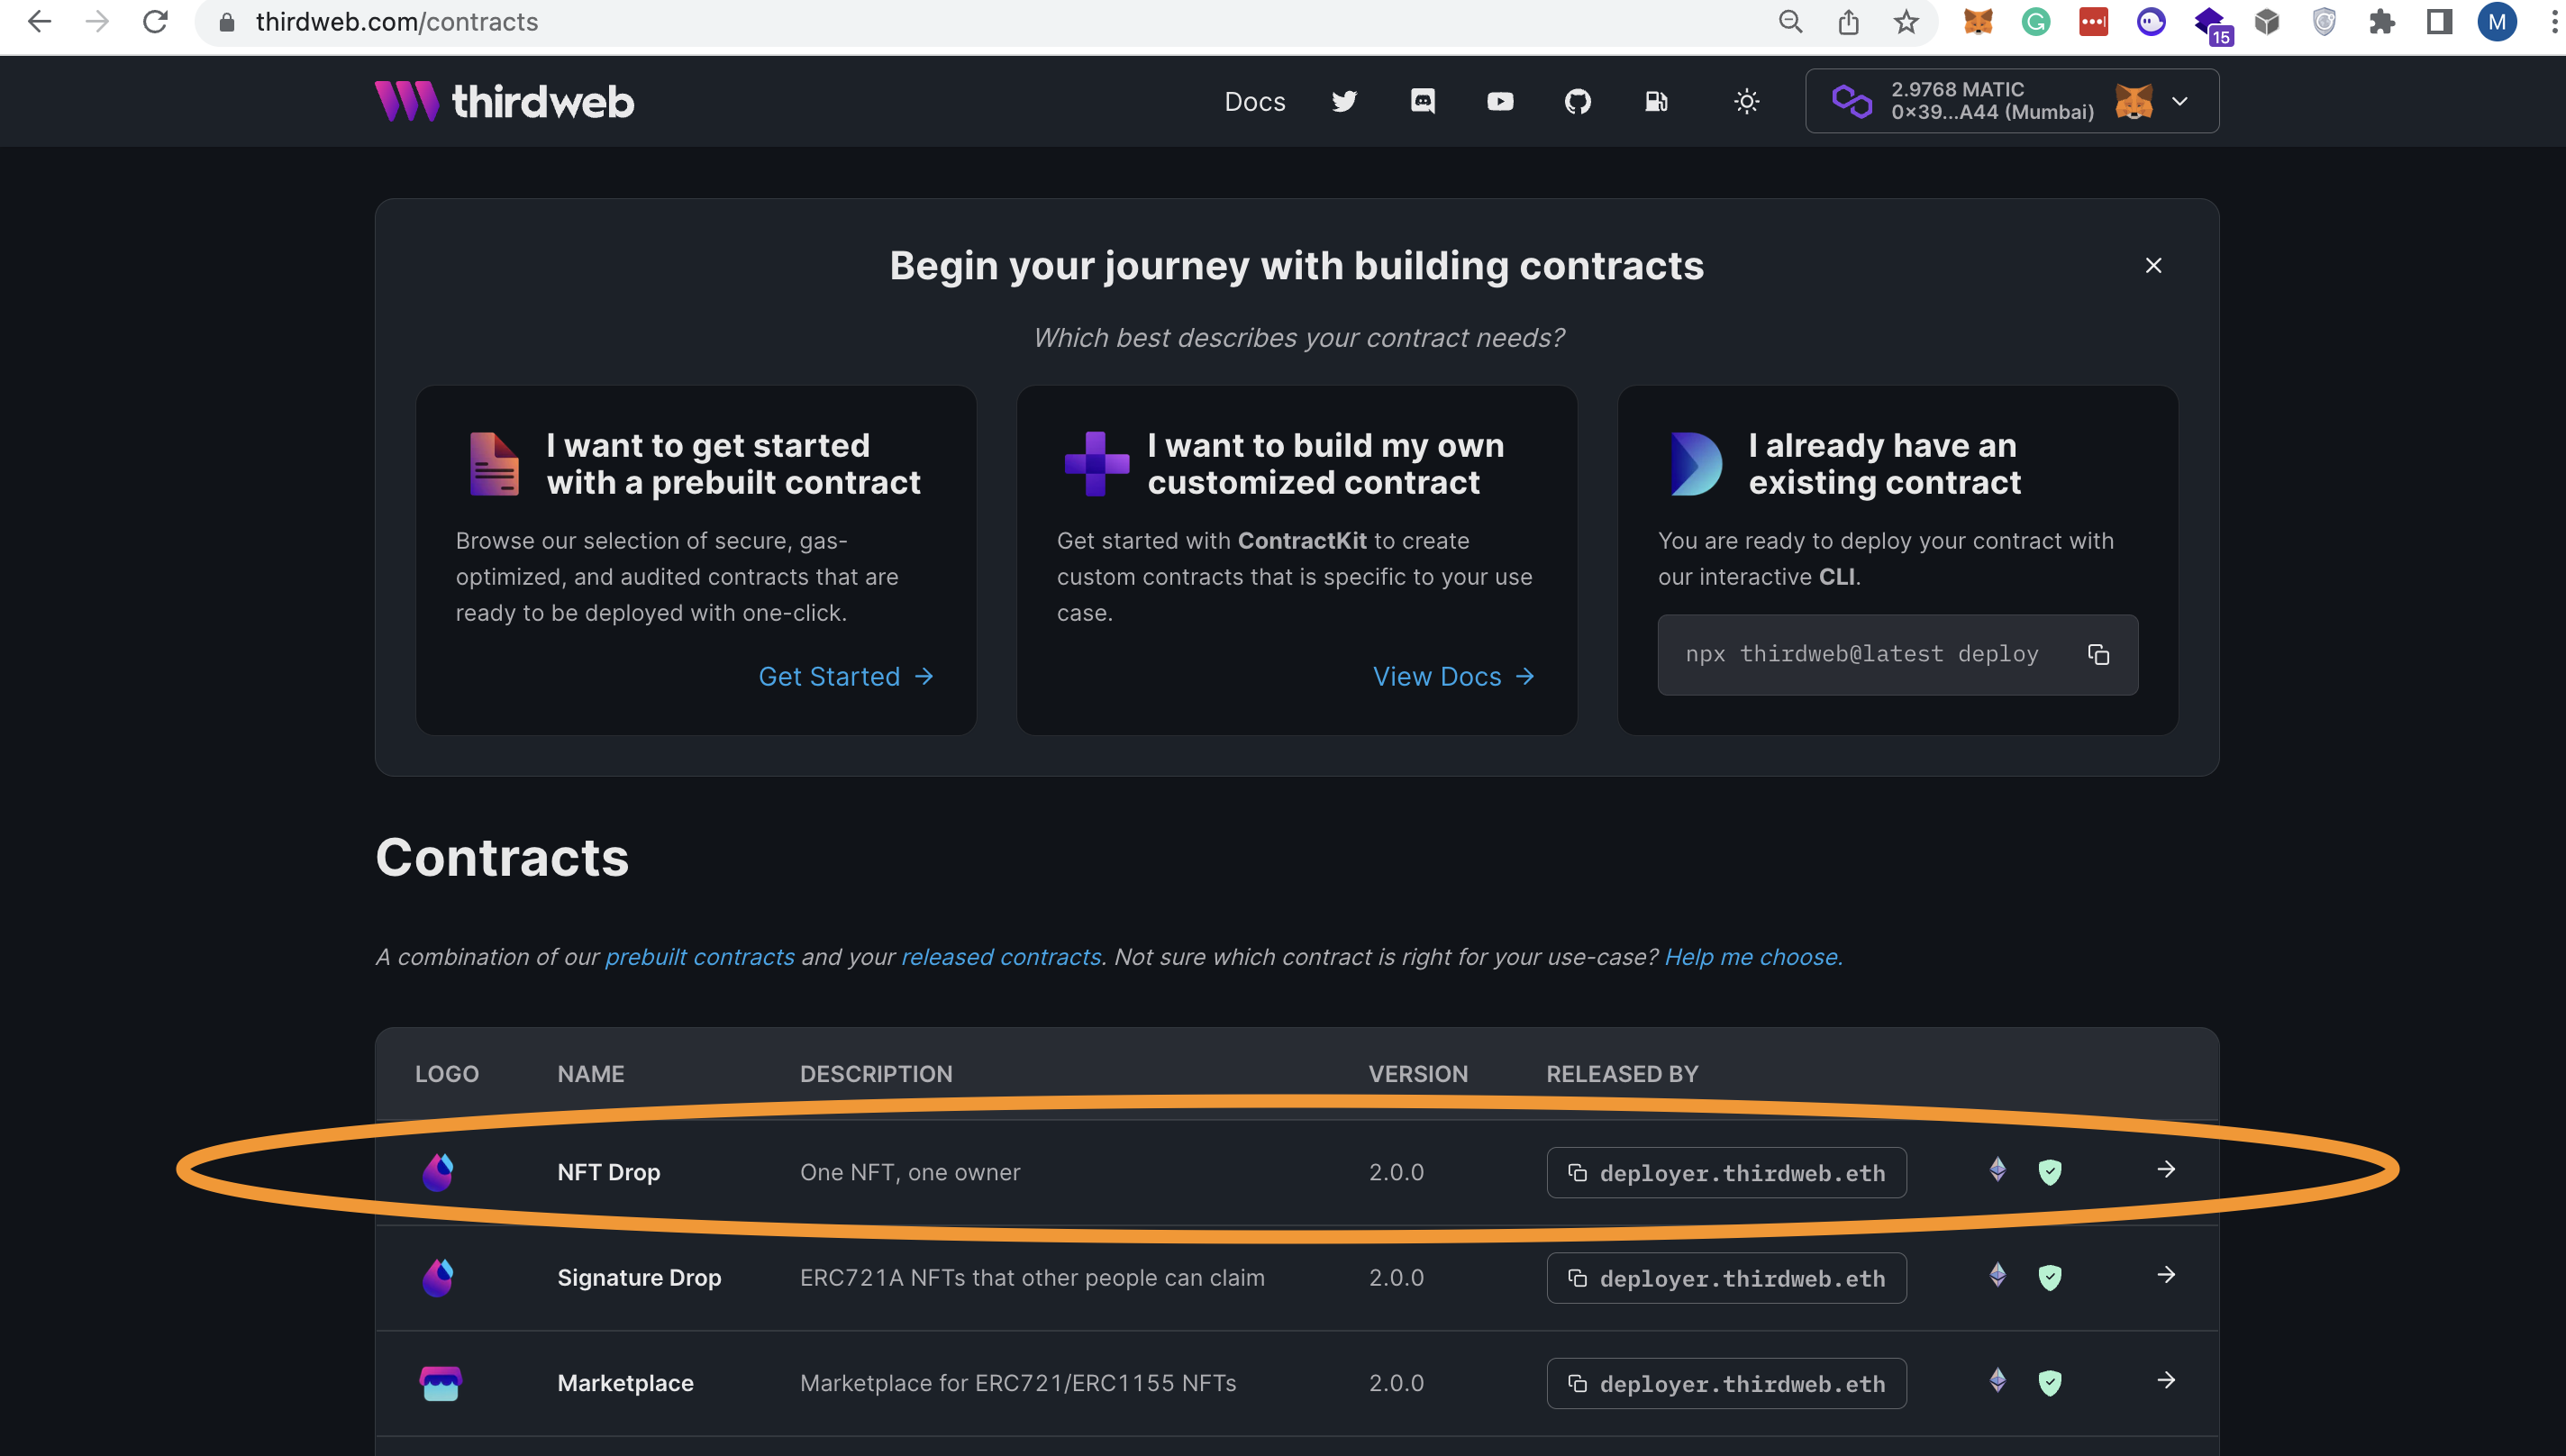Open the GitHub icon link

coord(1578,101)
